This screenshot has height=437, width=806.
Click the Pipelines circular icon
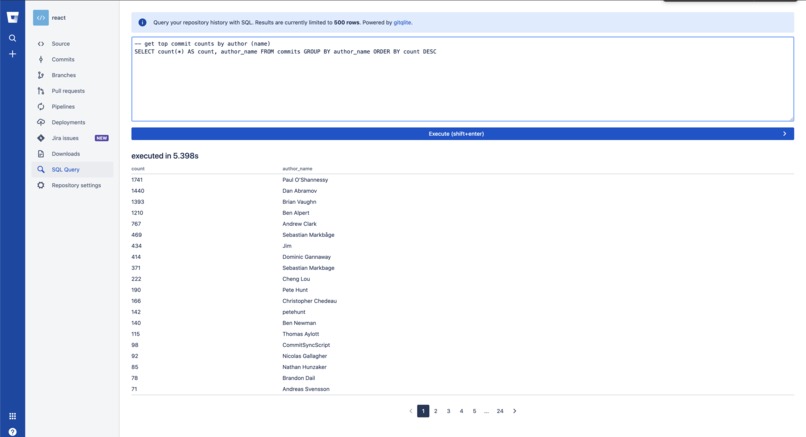pyautogui.click(x=41, y=106)
